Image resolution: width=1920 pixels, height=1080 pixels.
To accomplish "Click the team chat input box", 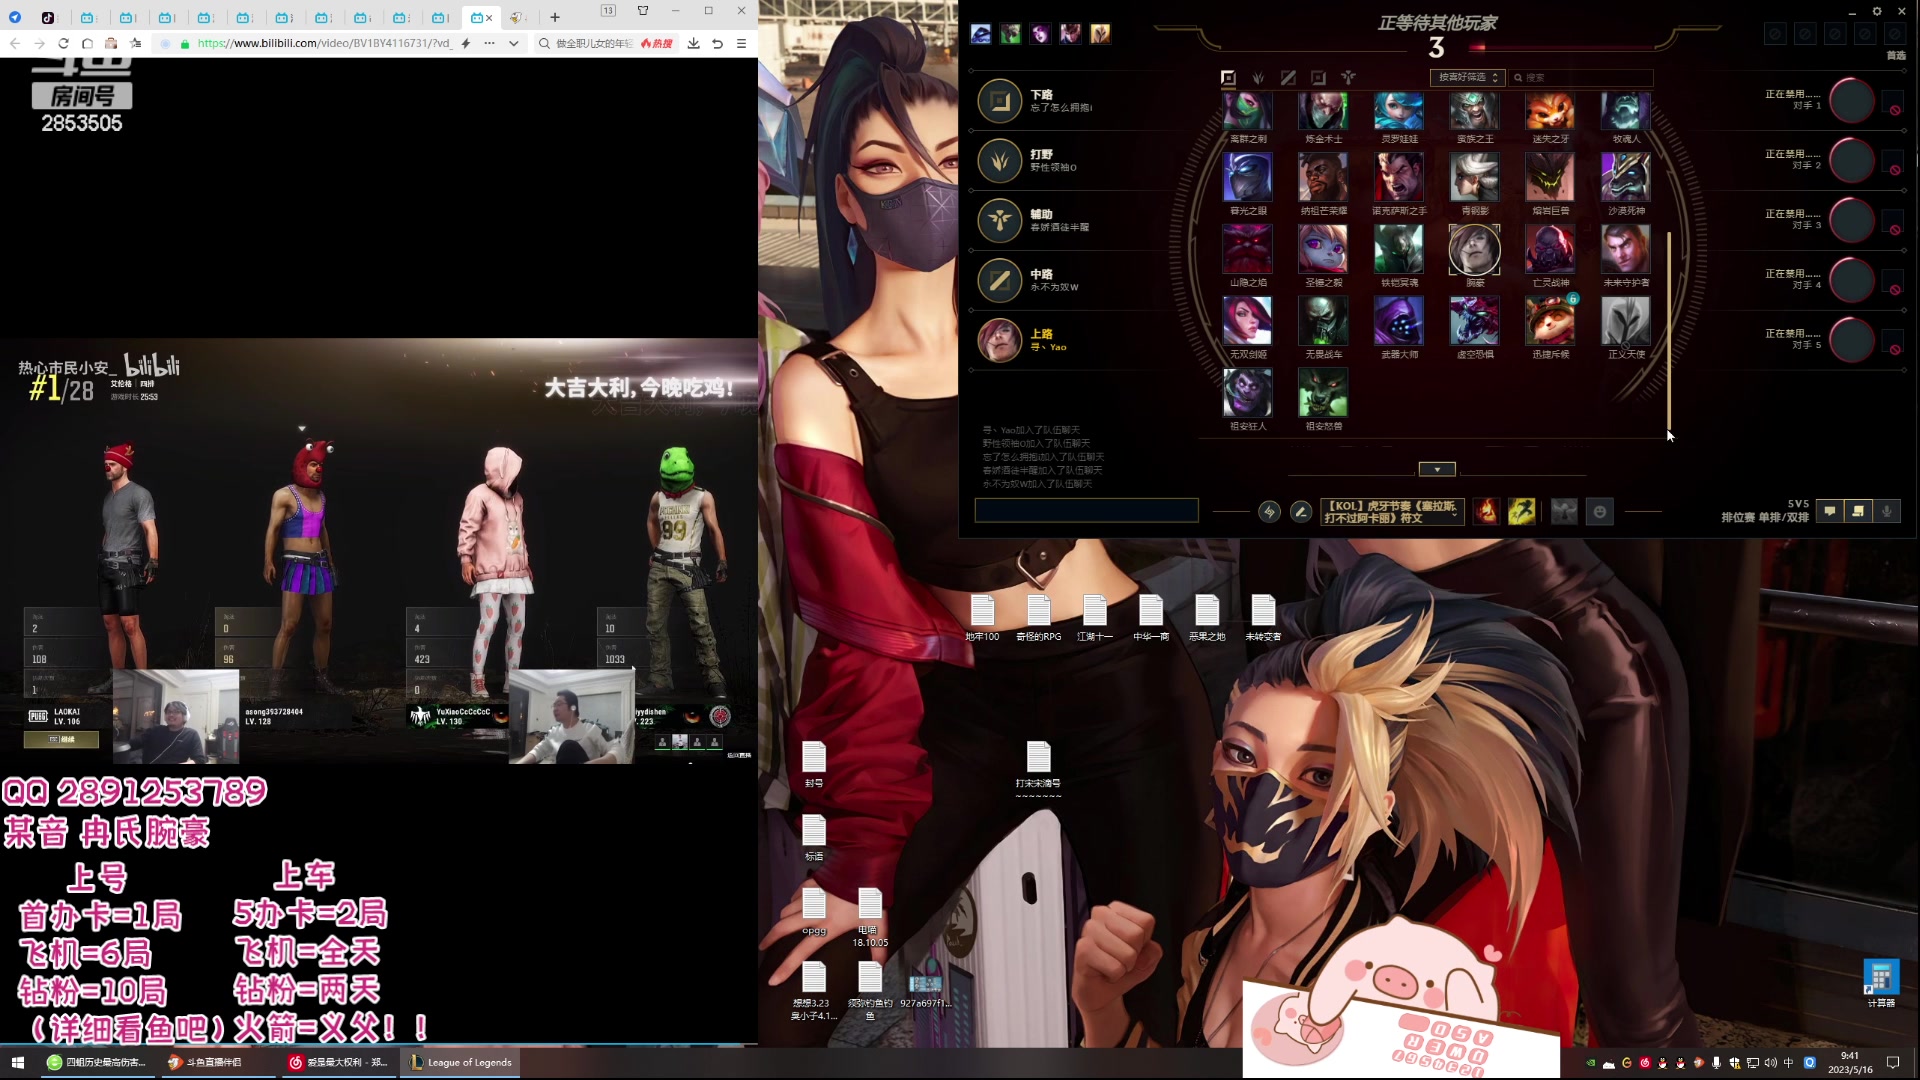I will coord(1086,511).
